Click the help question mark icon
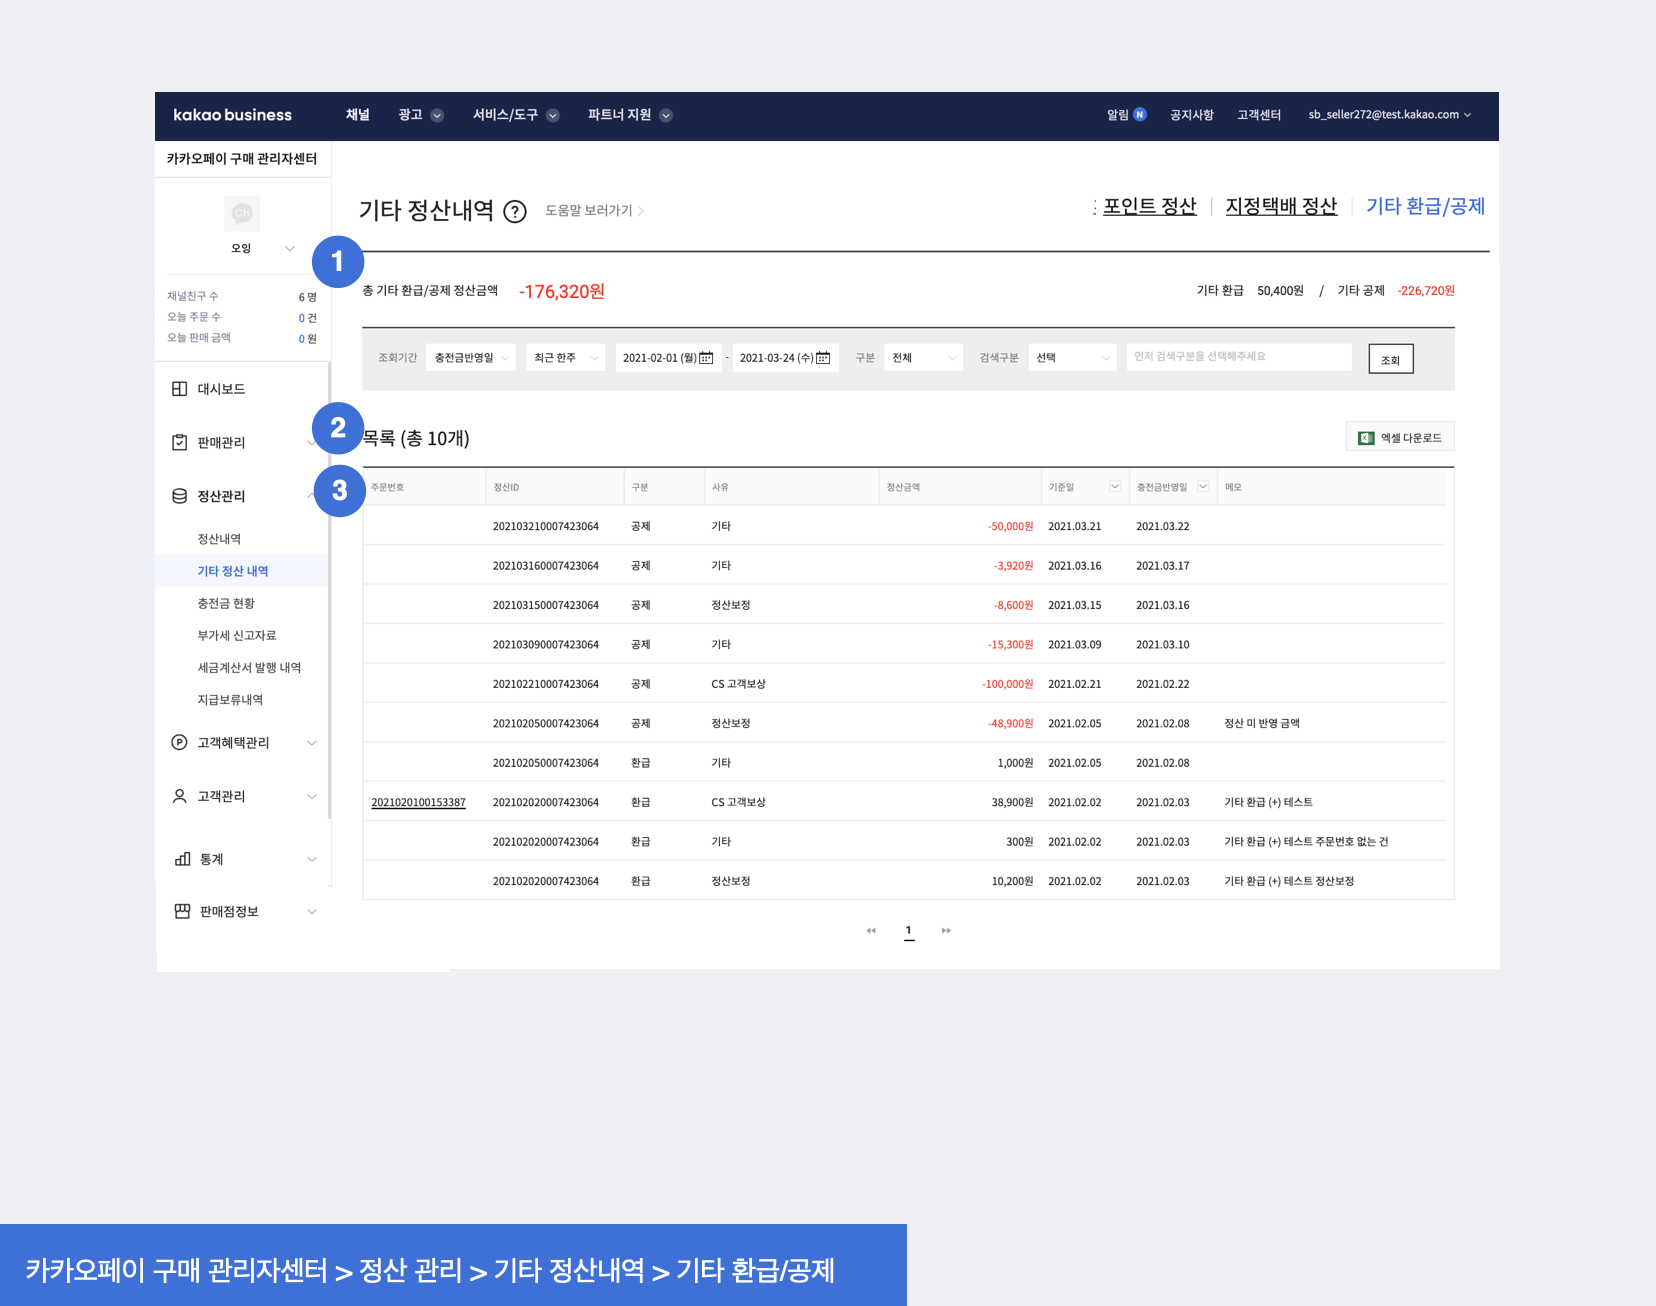This screenshot has width=1656, height=1306. (514, 212)
